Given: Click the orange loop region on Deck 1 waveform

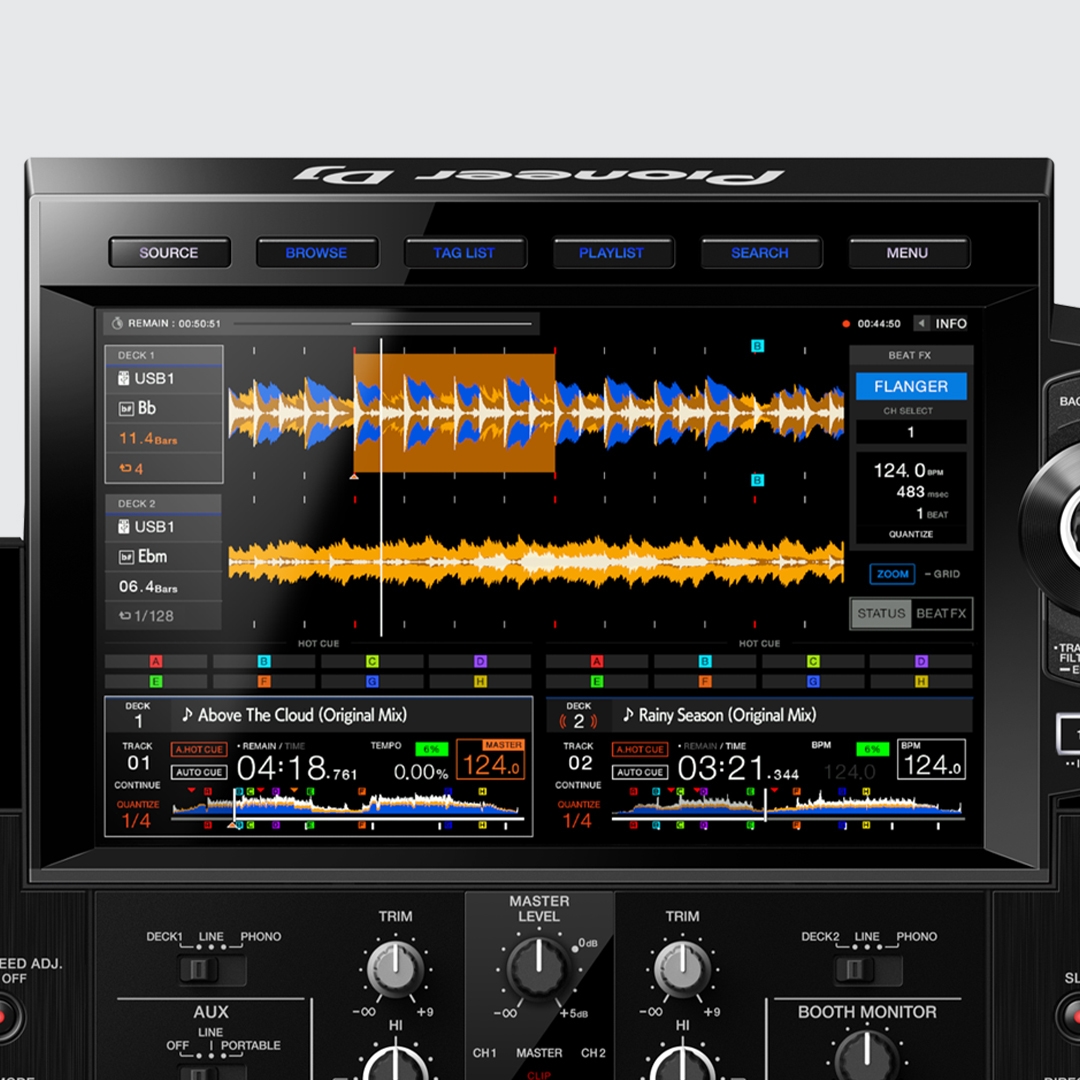Looking at the screenshot, I should tap(454, 412).
